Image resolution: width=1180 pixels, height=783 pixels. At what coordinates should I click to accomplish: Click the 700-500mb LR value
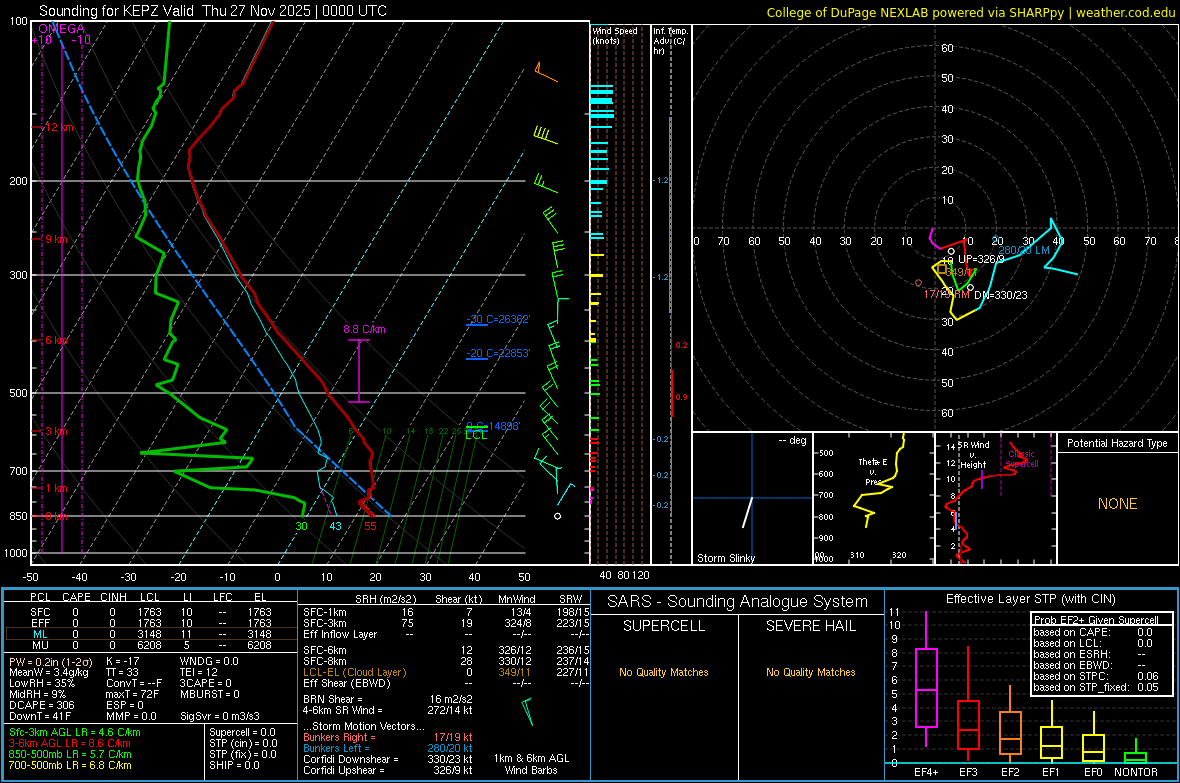tap(70, 766)
